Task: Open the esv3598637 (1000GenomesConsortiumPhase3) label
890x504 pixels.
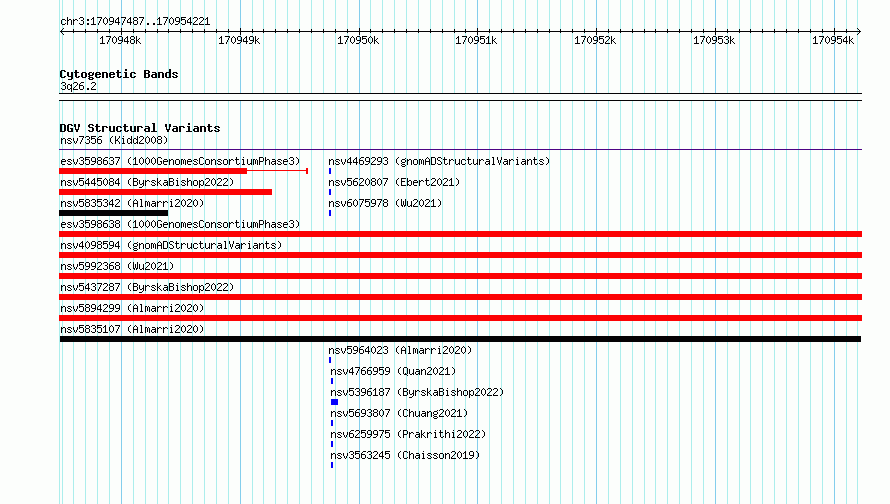Action: click(x=180, y=161)
